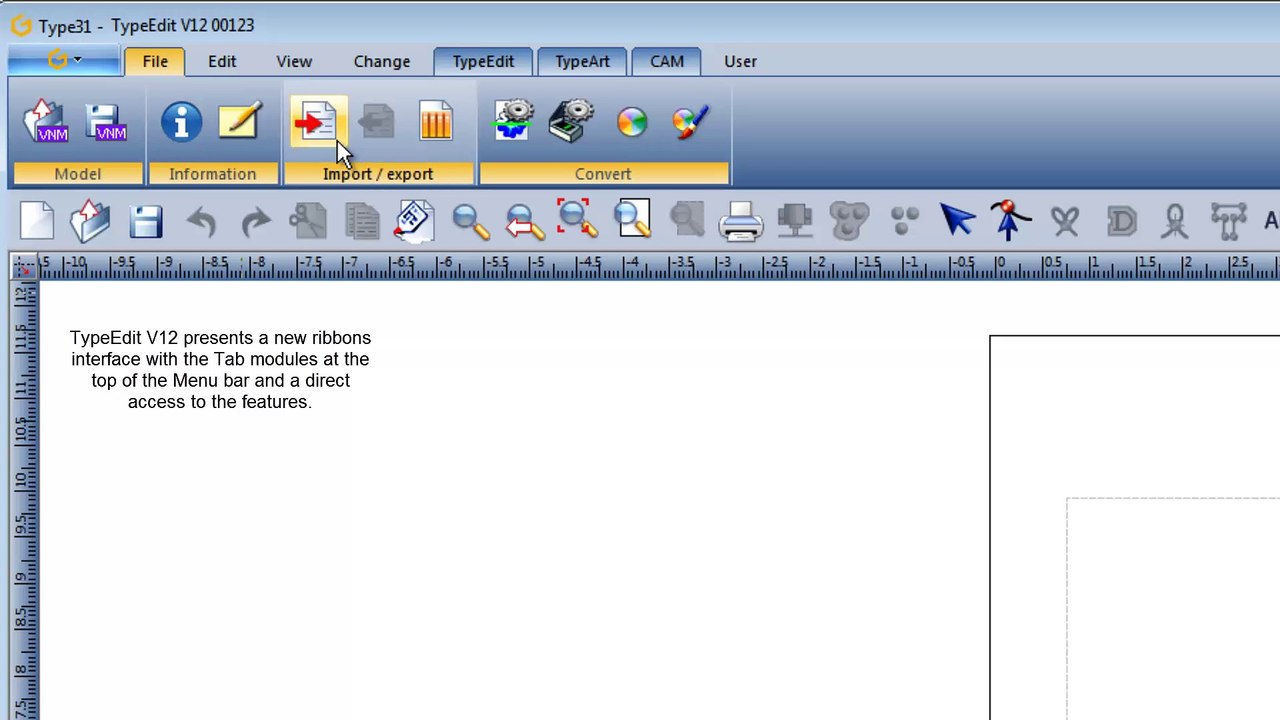This screenshot has height=720, width=1280.
Task: Click the Copy documents icon
Action: 362,221
